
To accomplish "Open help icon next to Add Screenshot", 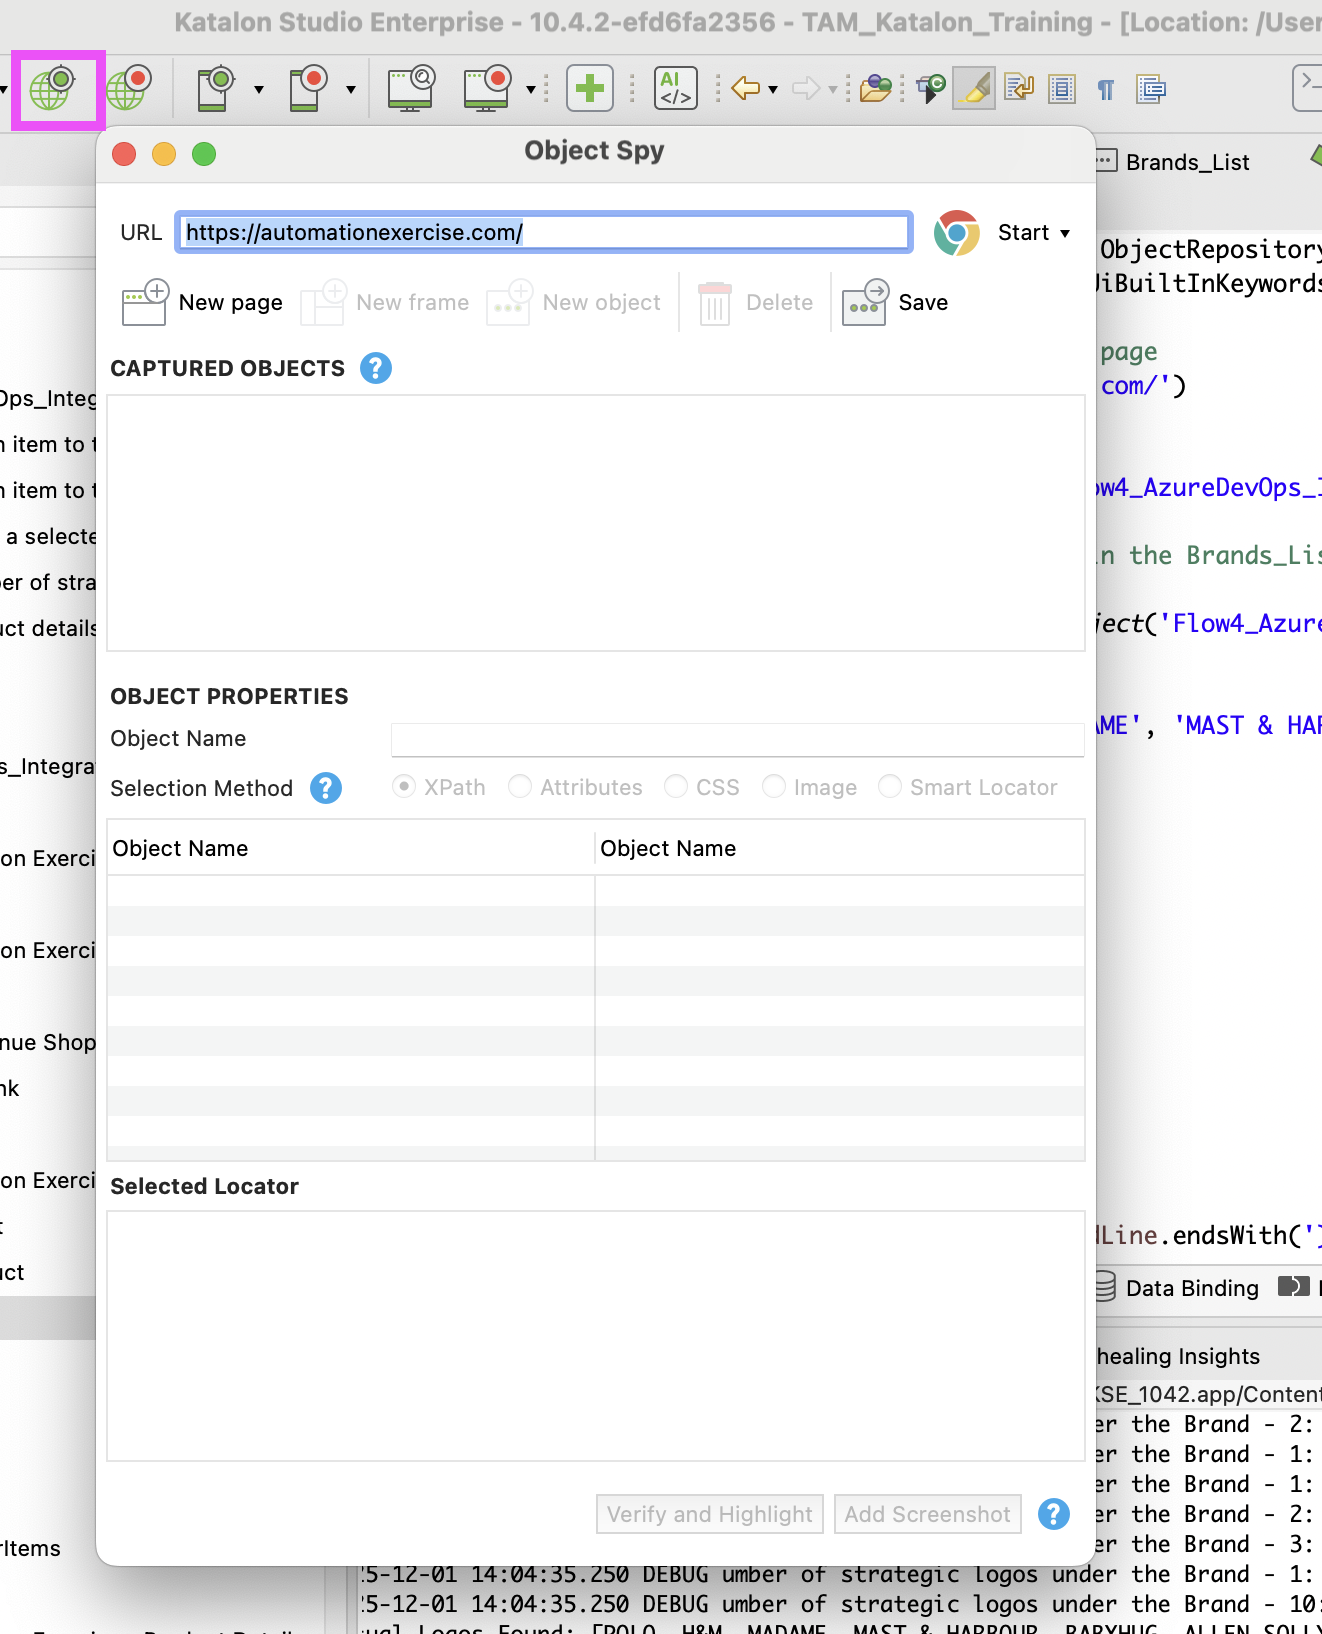I will pos(1054,1514).
